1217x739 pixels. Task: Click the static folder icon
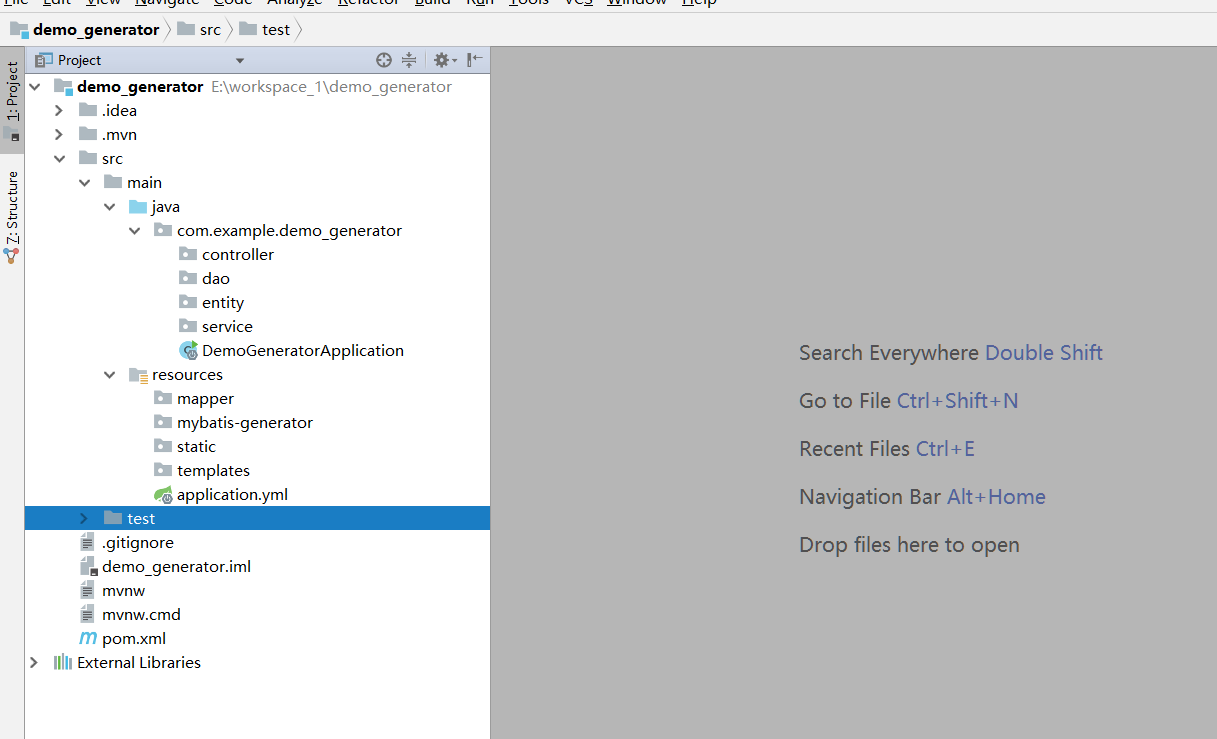point(163,446)
